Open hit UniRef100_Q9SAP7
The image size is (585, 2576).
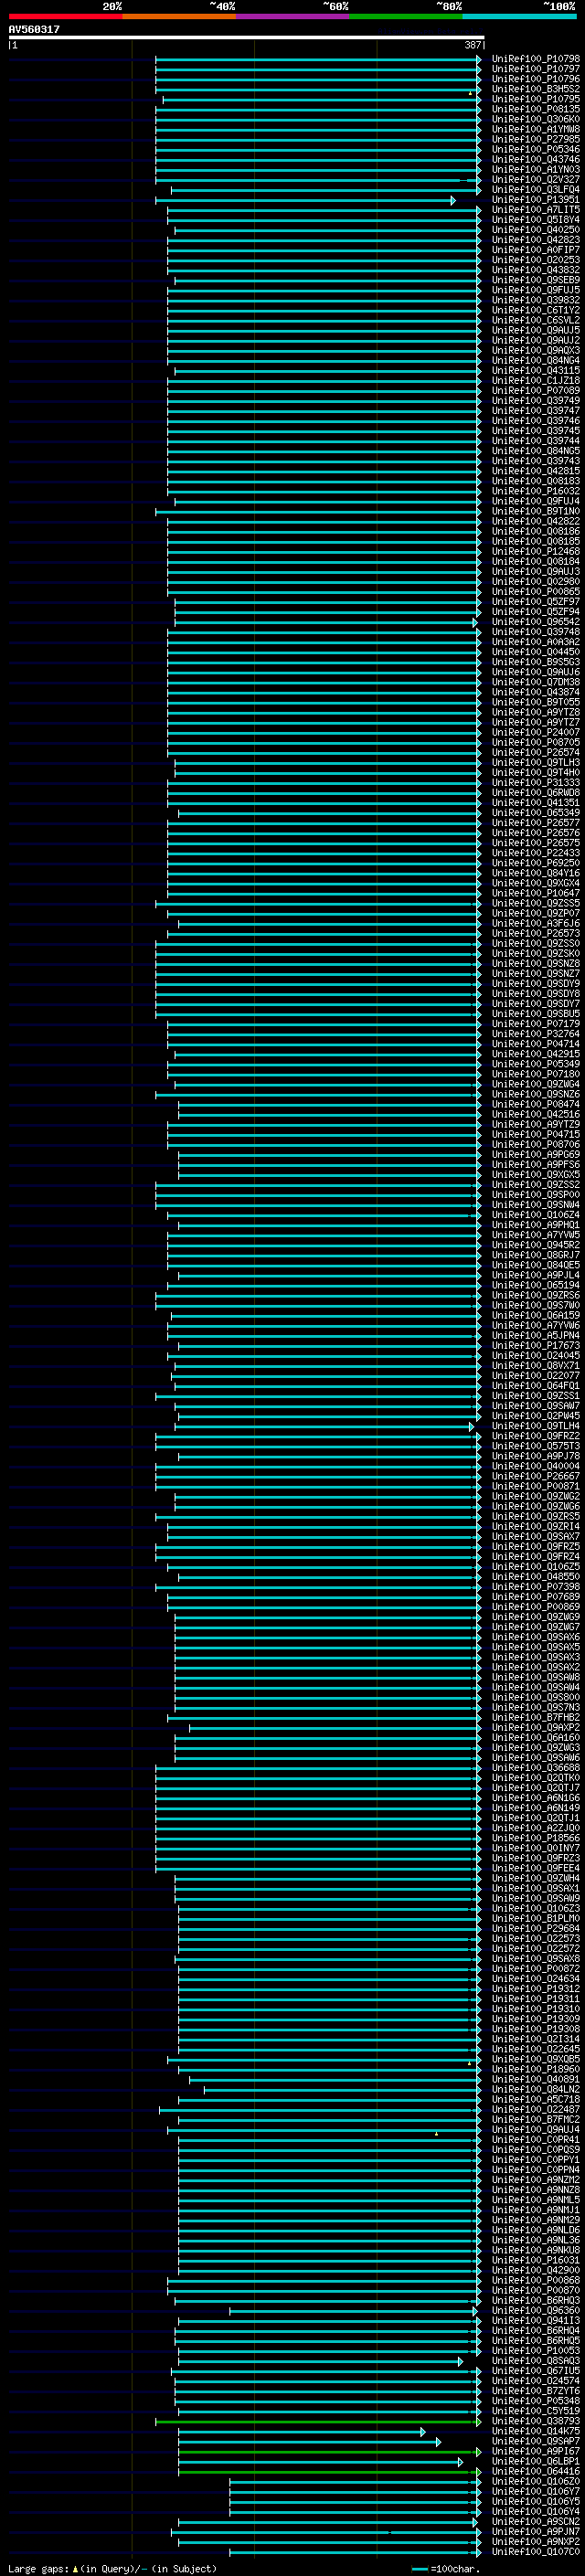coord(536,2441)
